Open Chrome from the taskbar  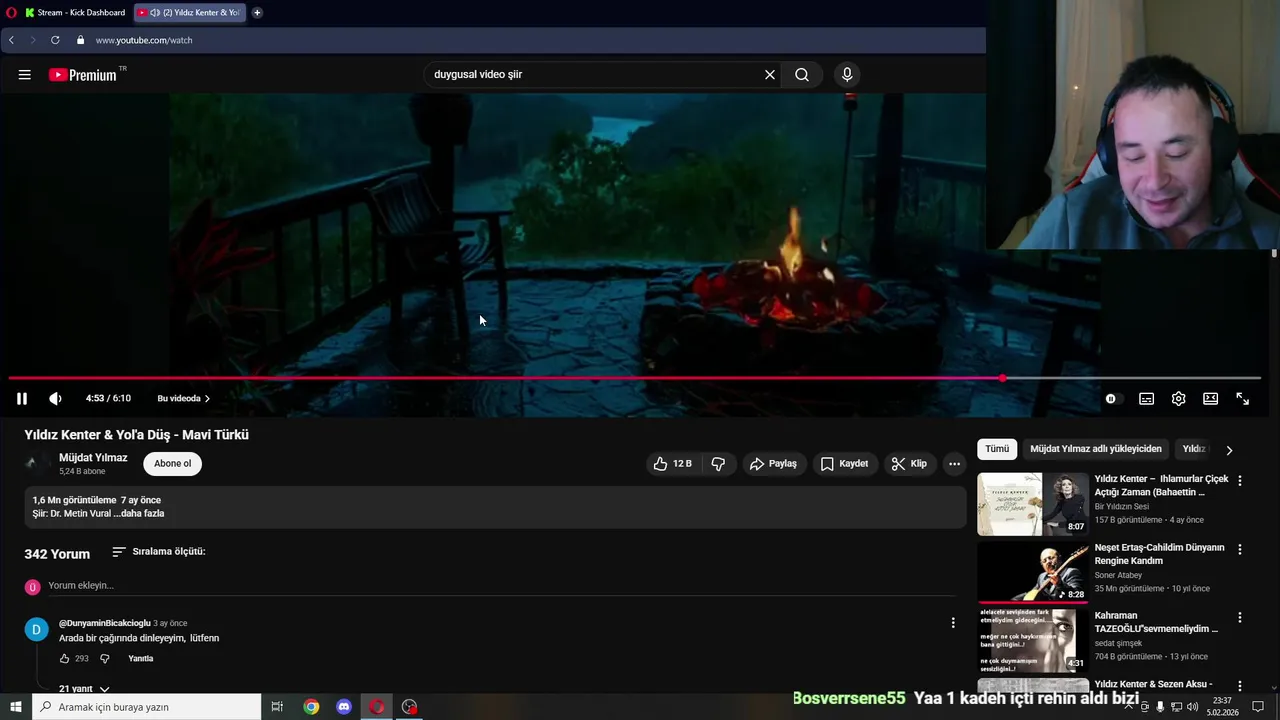pyautogui.click(x=311, y=707)
